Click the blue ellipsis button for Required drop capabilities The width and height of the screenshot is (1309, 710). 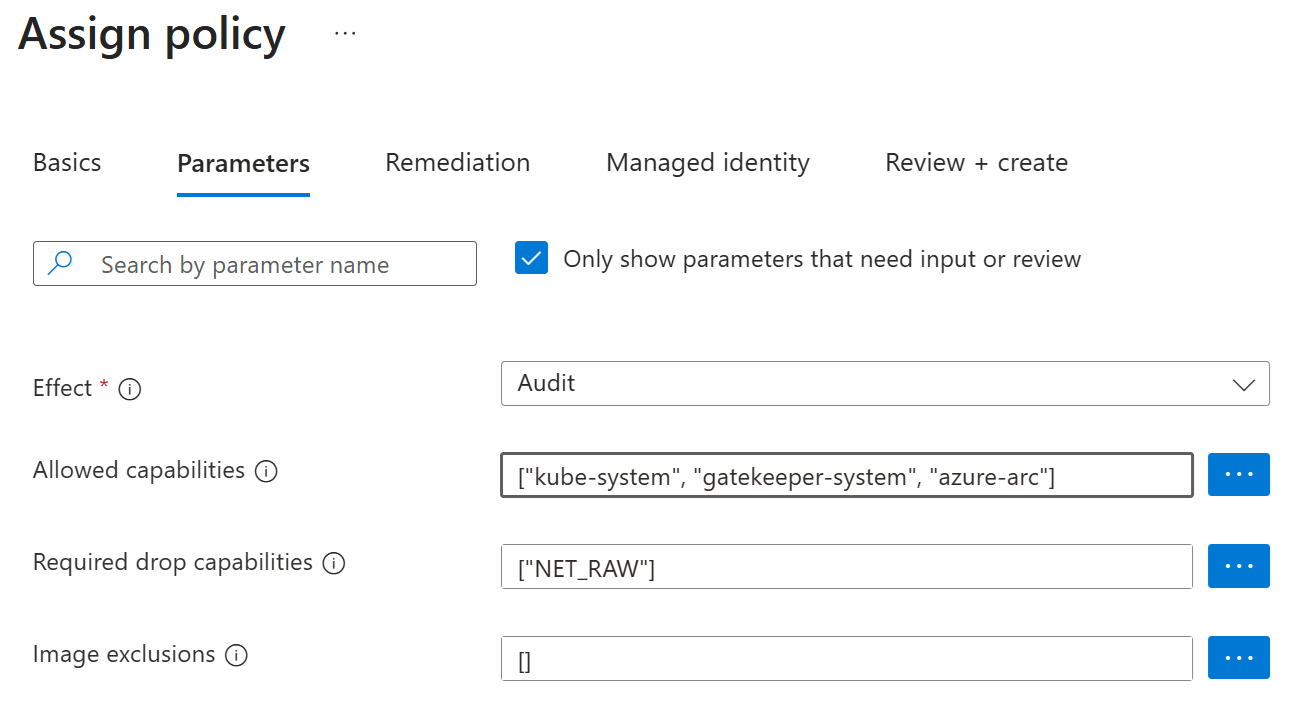[1239, 566]
